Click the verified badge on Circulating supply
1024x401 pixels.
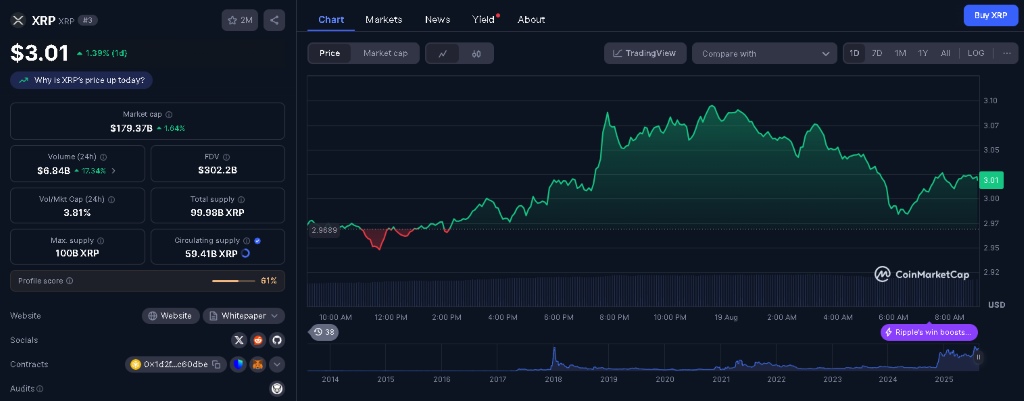click(257, 241)
